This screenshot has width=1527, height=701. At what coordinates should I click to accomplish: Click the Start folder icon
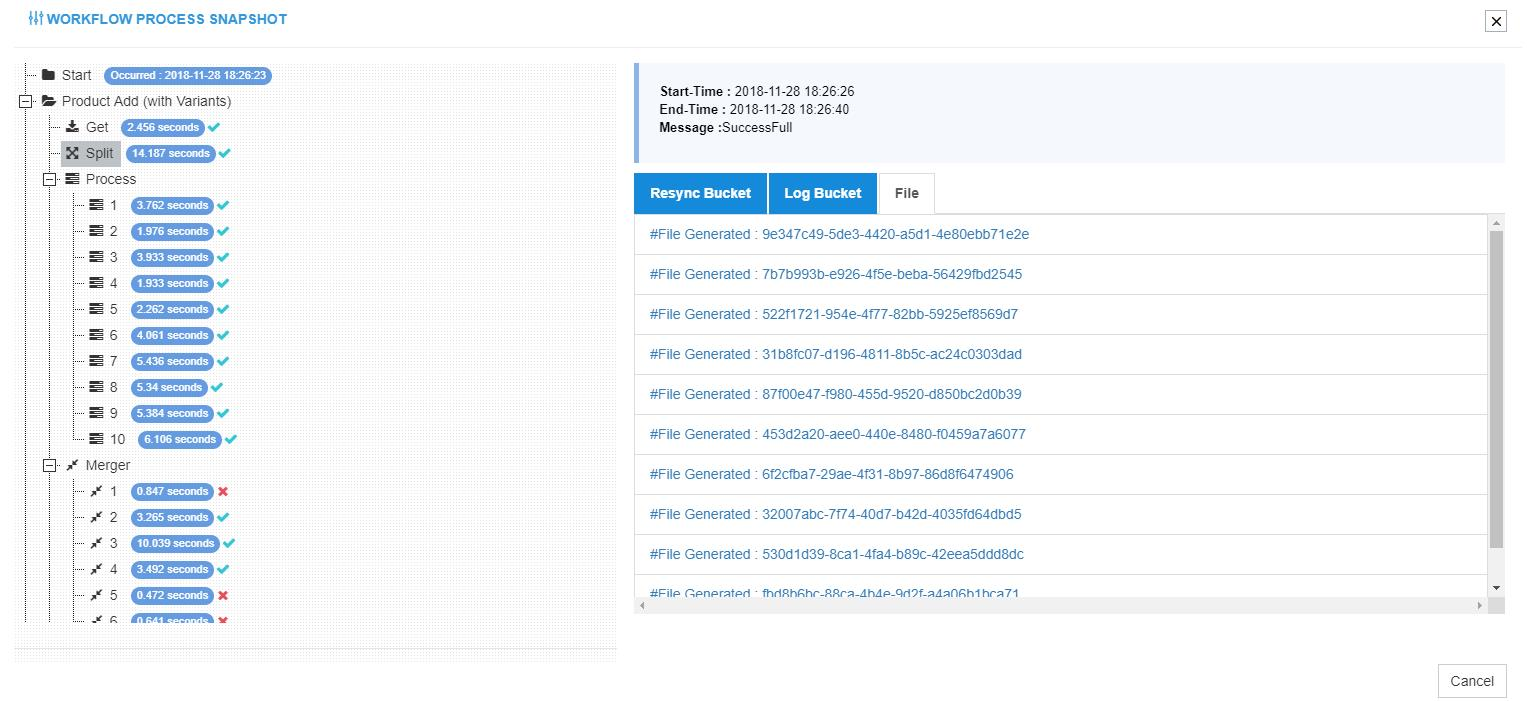pos(48,75)
